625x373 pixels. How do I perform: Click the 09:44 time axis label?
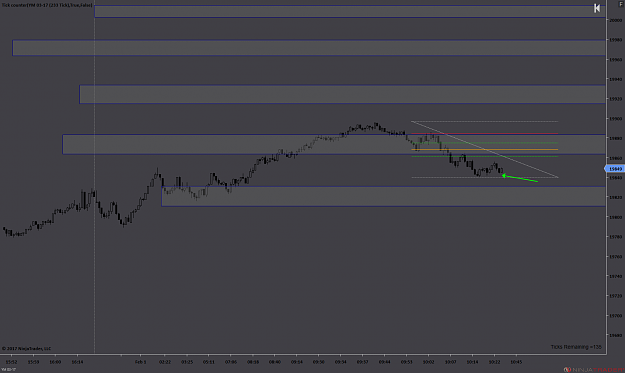click(x=385, y=362)
